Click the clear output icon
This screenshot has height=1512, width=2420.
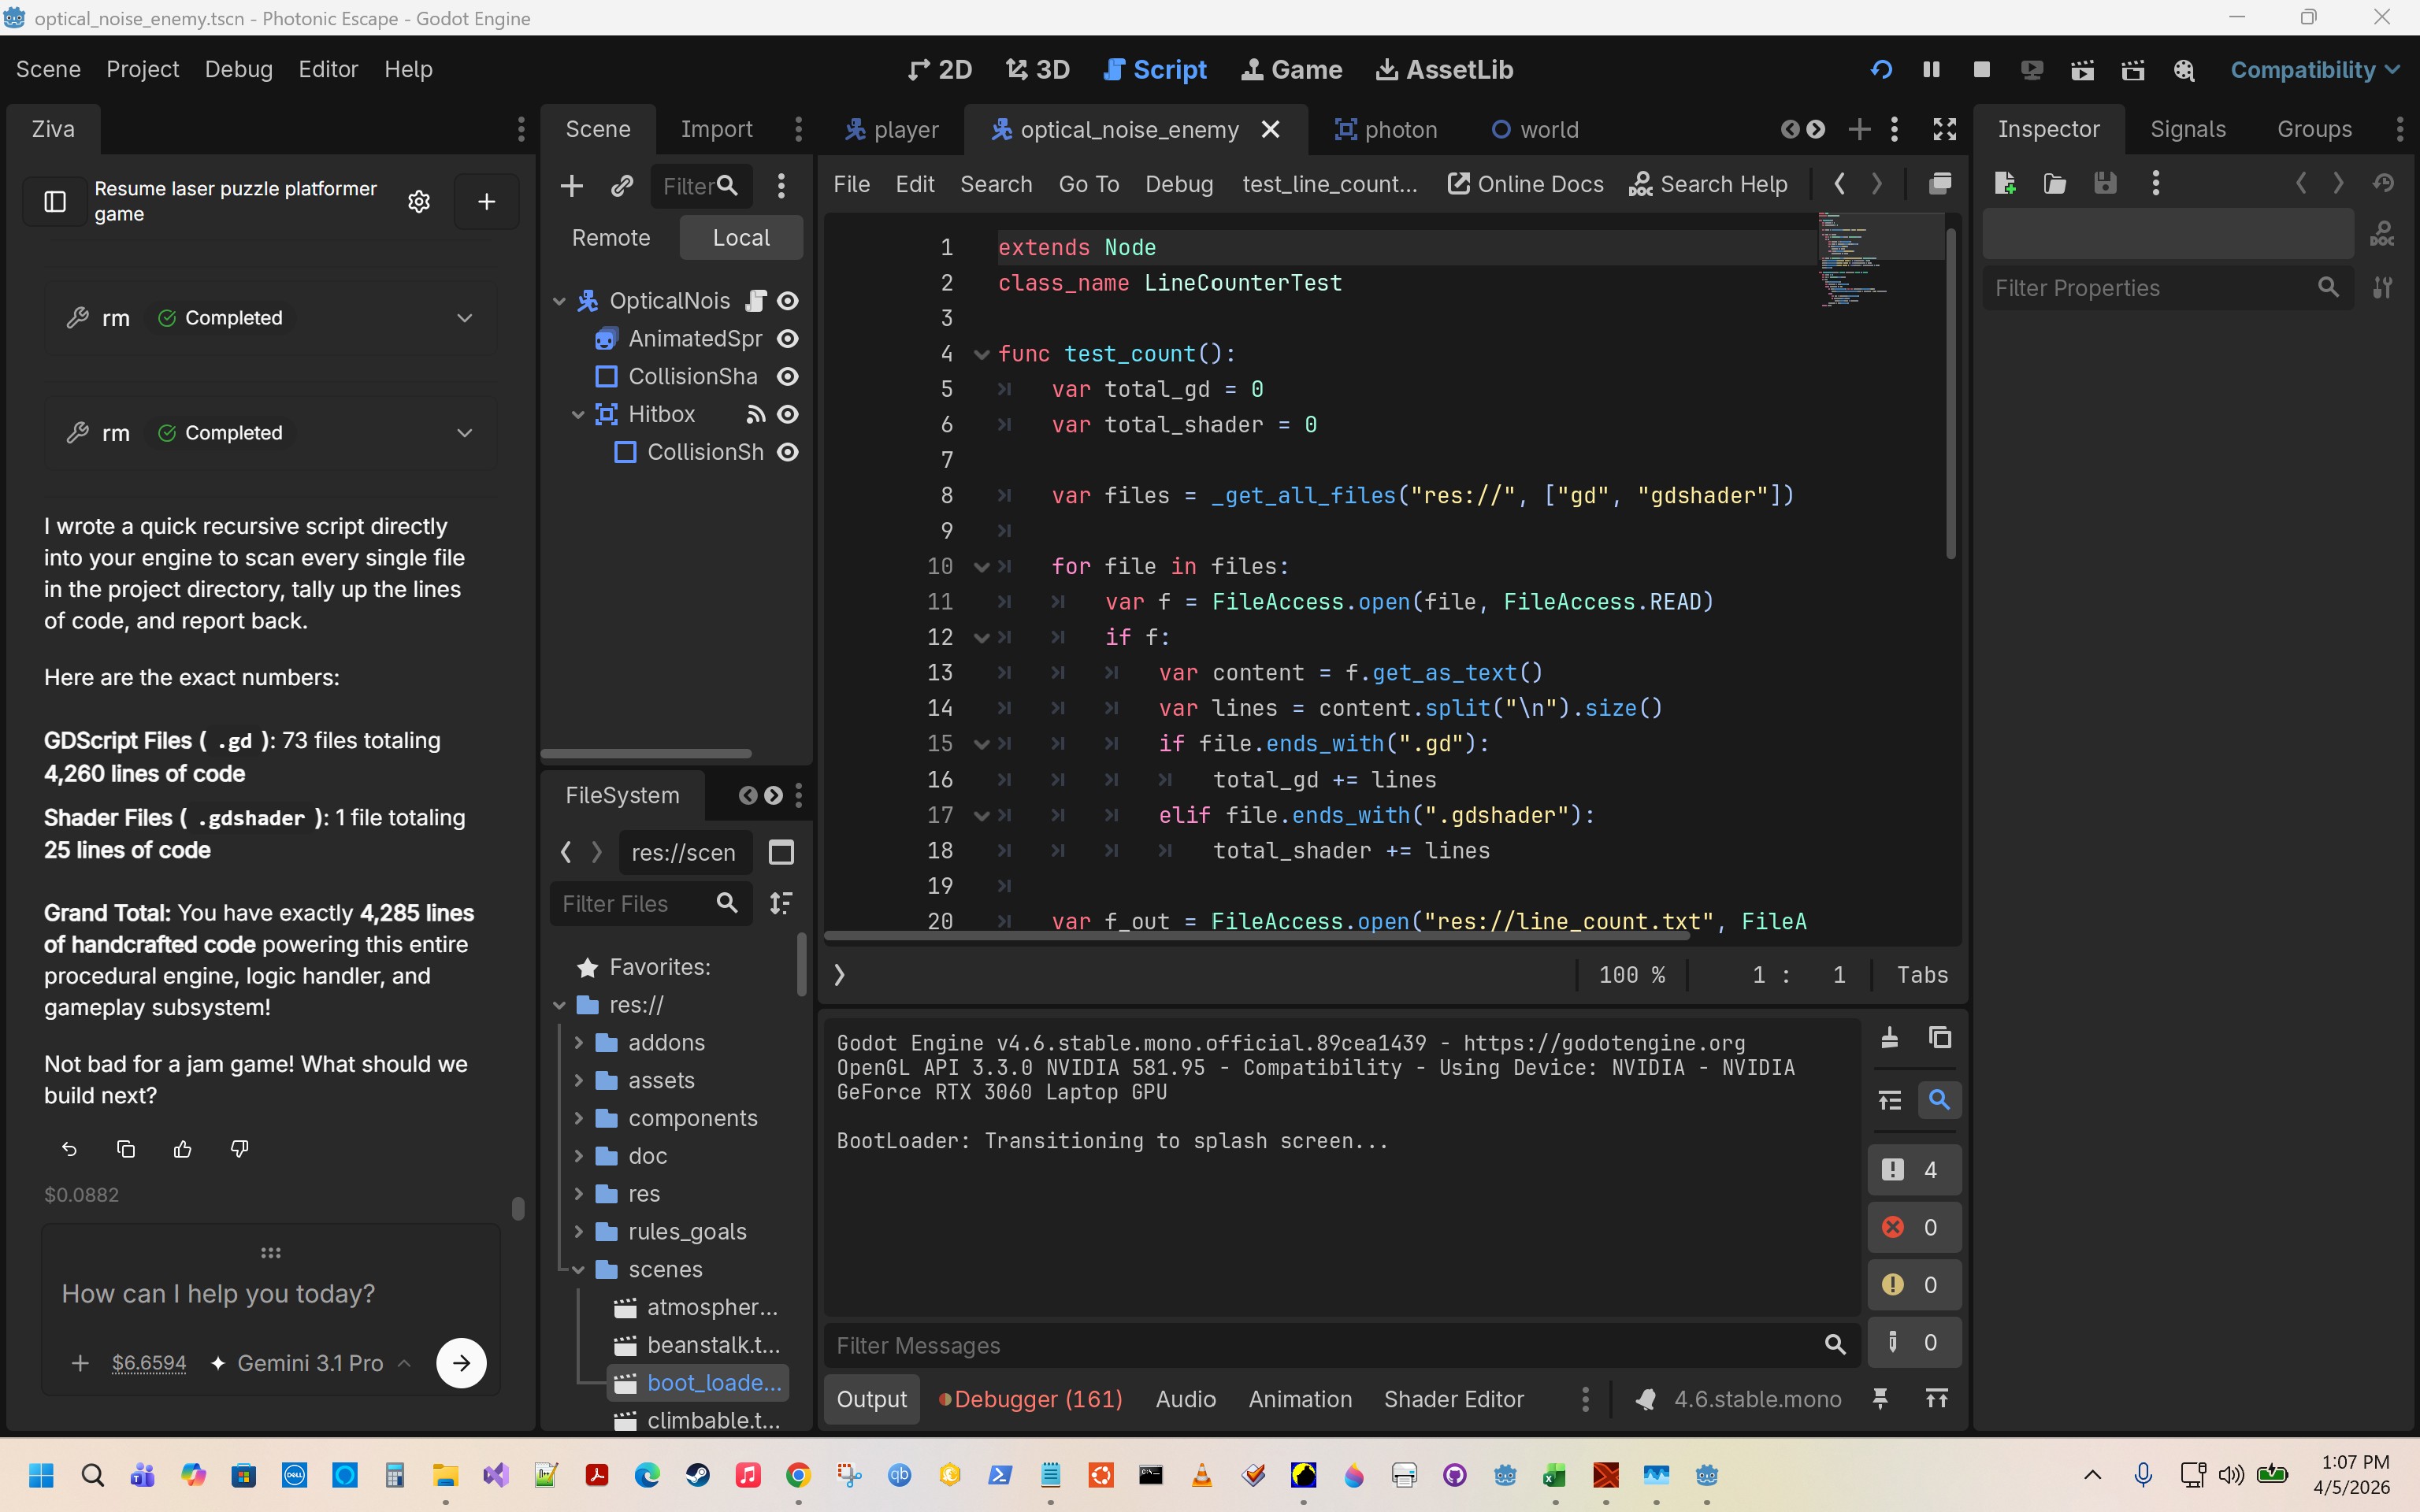click(1889, 1037)
